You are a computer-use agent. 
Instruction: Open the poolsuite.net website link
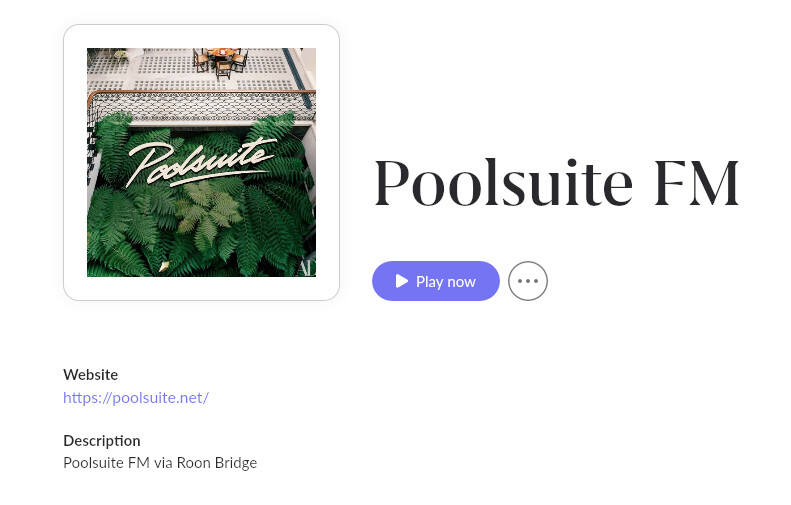point(136,397)
